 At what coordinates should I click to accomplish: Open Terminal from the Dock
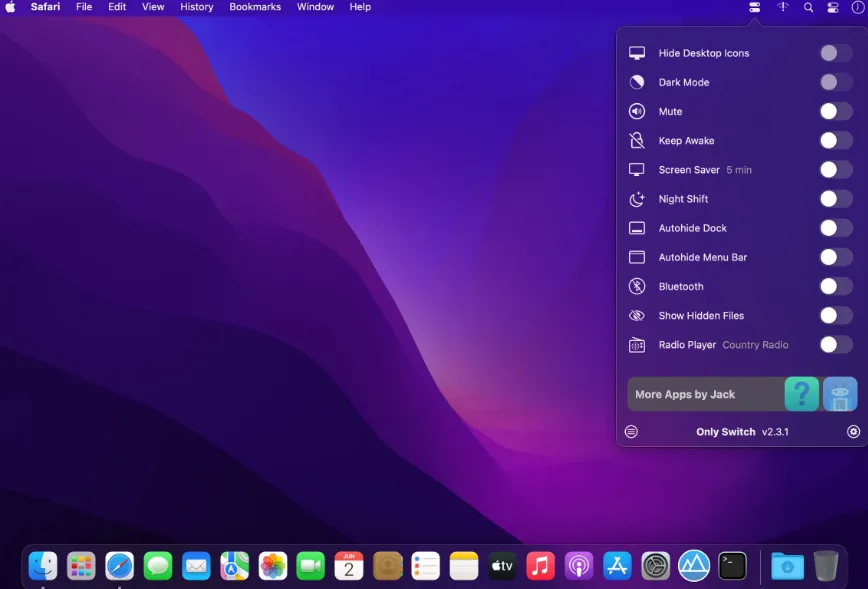click(x=732, y=566)
